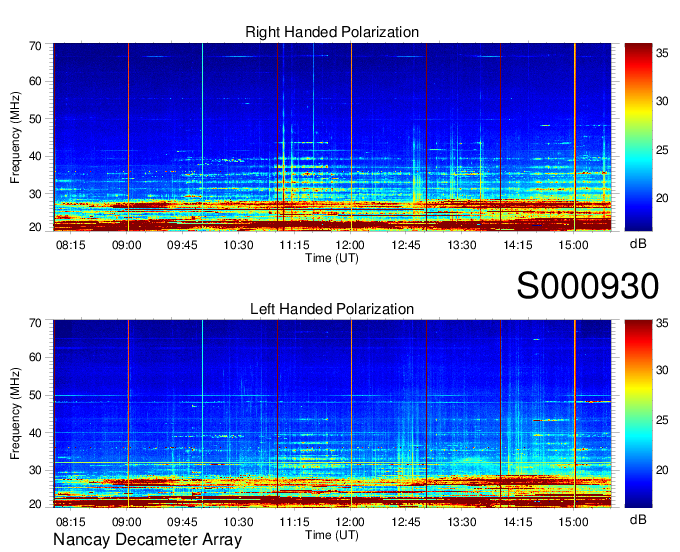Click the 30 dB tick on the lower colorbar
This screenshot has width=680, height=552.
point(662,370)
